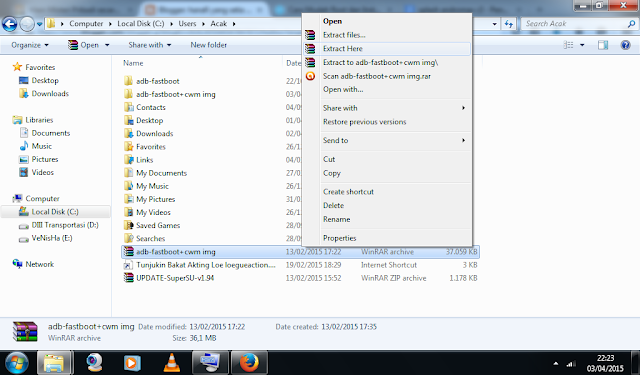Select the Downloads folder icon in list
This screenshot has width=640, height=375.
pos(129,133)
